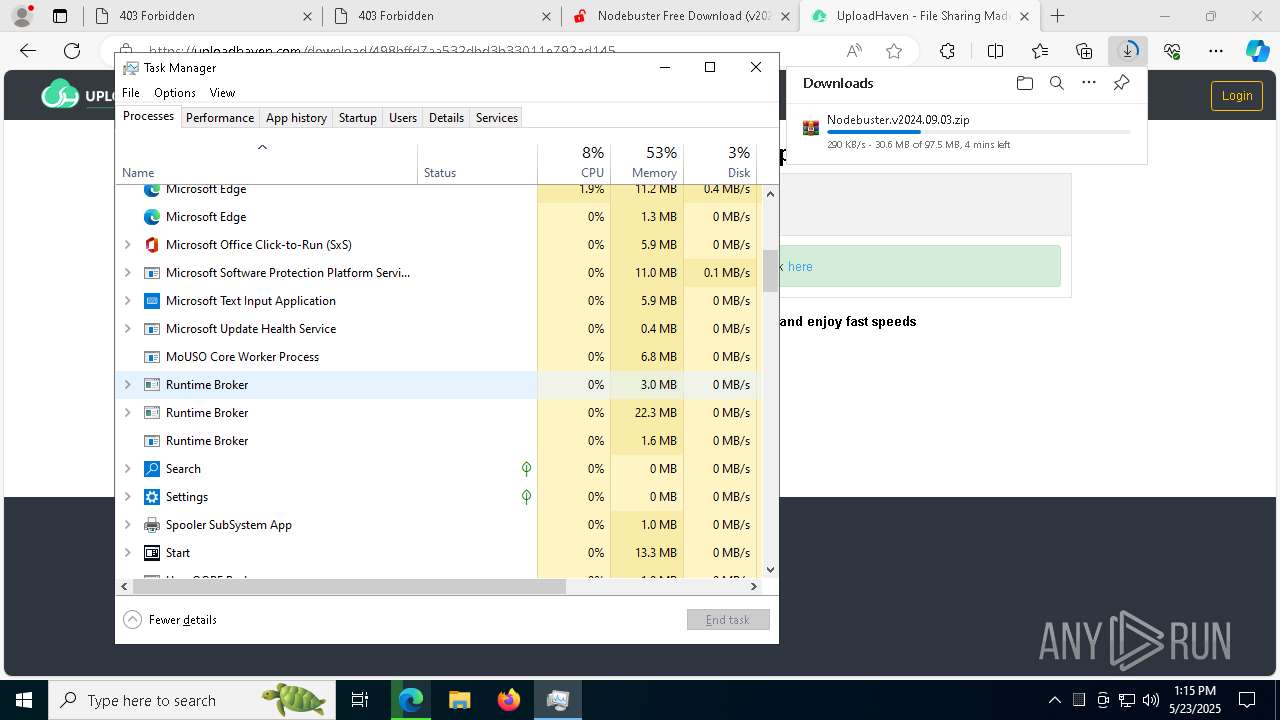Image resolution: width=1280 pixels, height=720 pixels.
Task: Open Task View from taskbar
Action: click(360, 700)
